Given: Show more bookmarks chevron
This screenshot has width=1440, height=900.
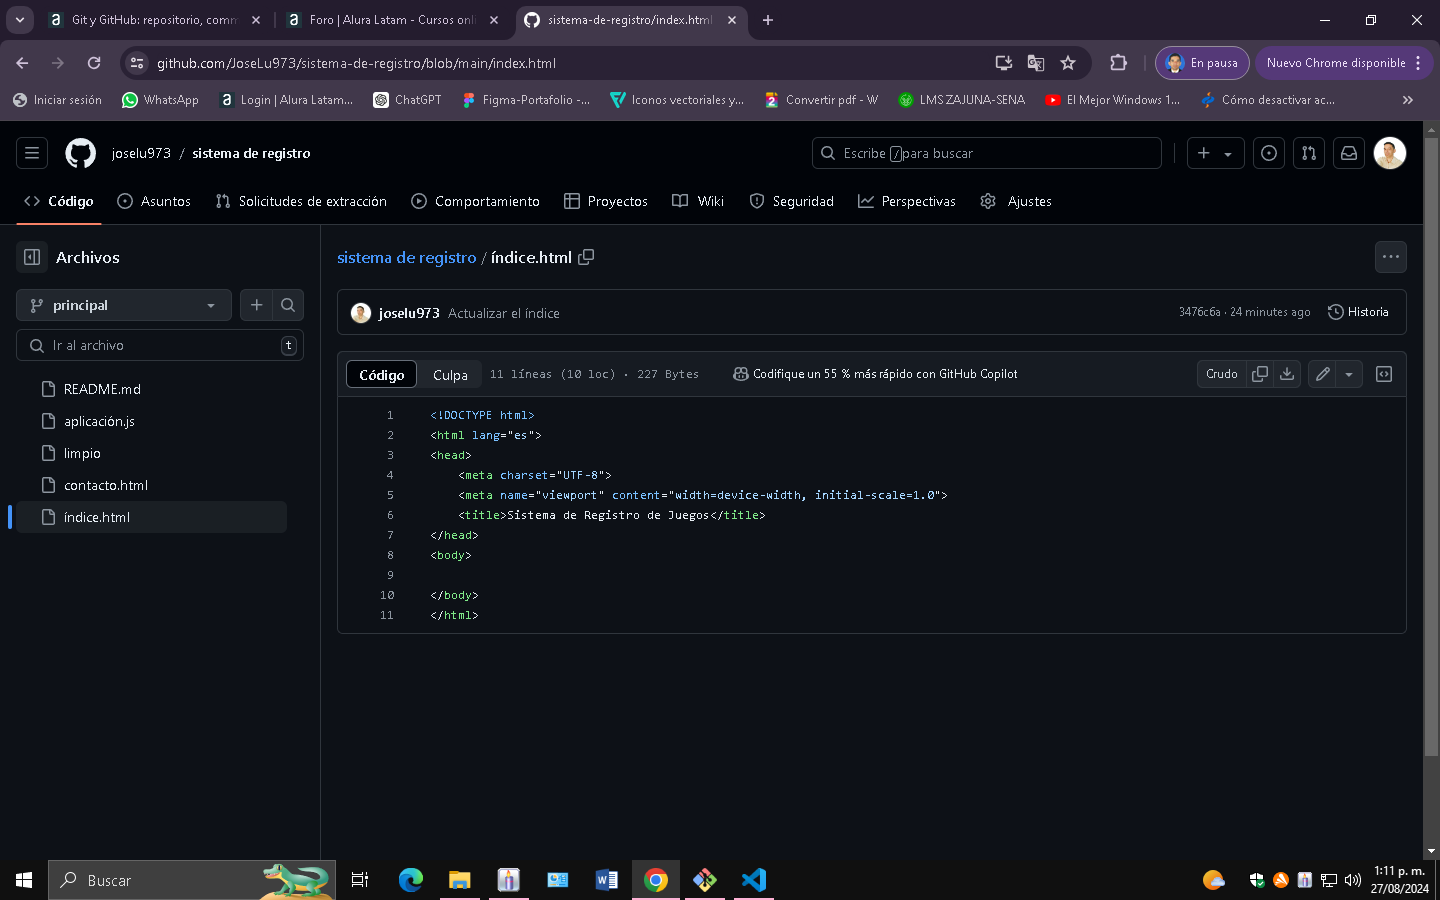Looking at the screenshot, I should click(x=1408, y=100).
